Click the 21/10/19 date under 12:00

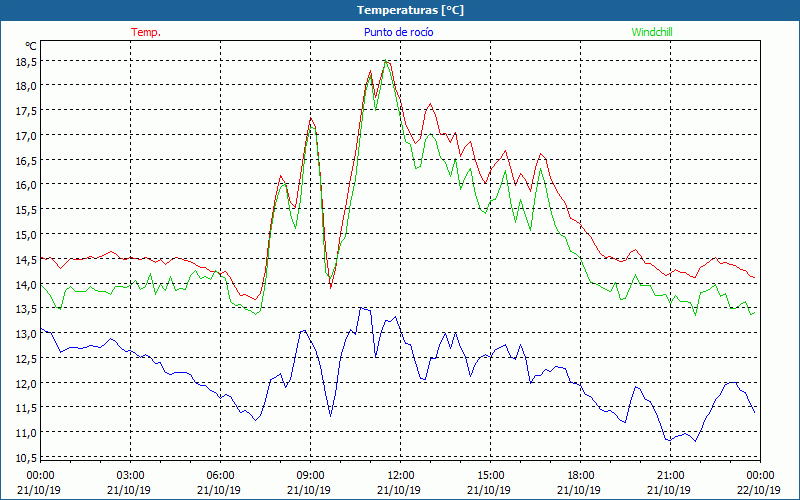[x=399, y=490]
